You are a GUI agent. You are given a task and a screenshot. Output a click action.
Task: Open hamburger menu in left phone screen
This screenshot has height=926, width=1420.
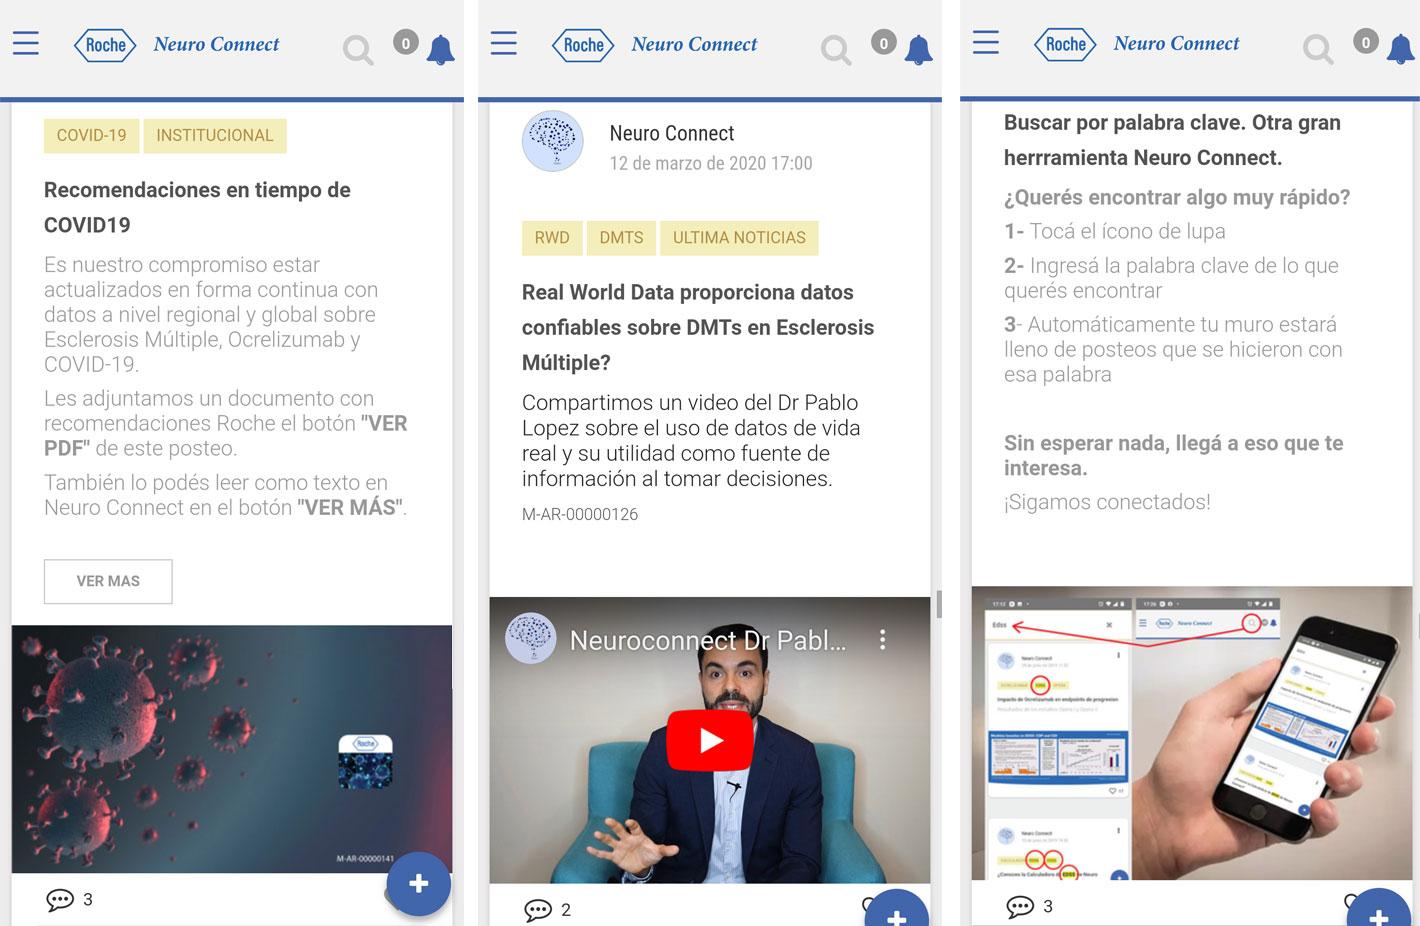click(x=26, y=43)
